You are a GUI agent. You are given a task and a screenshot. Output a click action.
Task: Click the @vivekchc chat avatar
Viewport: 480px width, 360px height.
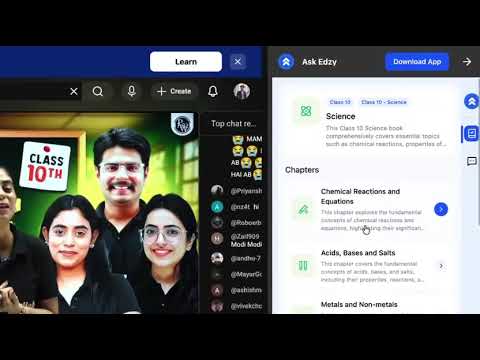pyautogui.click(x=217, y=306)
